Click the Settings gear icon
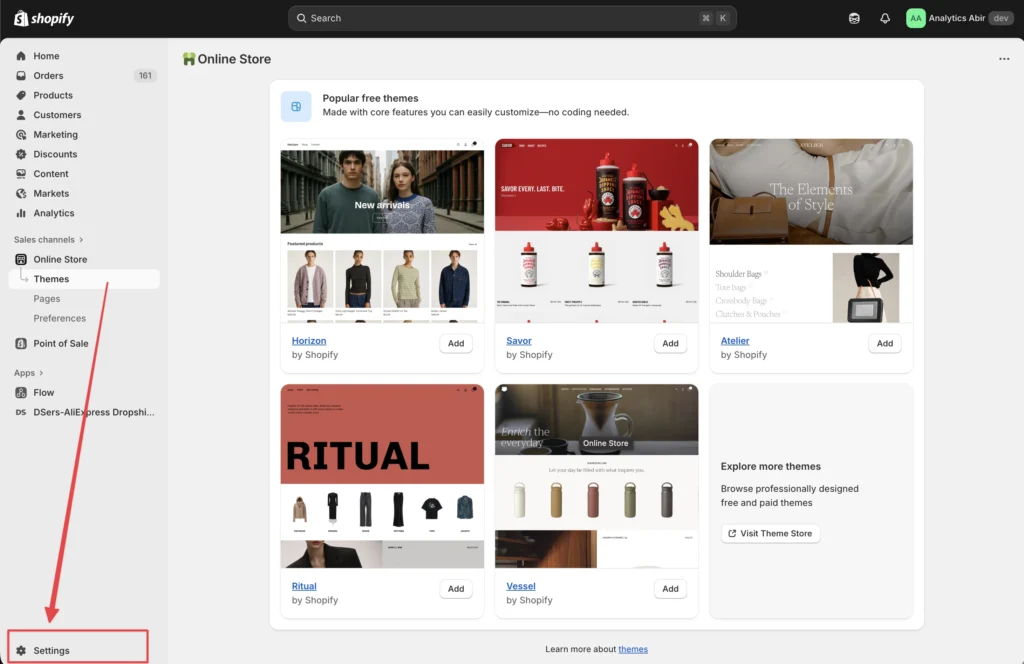Screen dimensions: 1024x664 [x=21, y=650]
